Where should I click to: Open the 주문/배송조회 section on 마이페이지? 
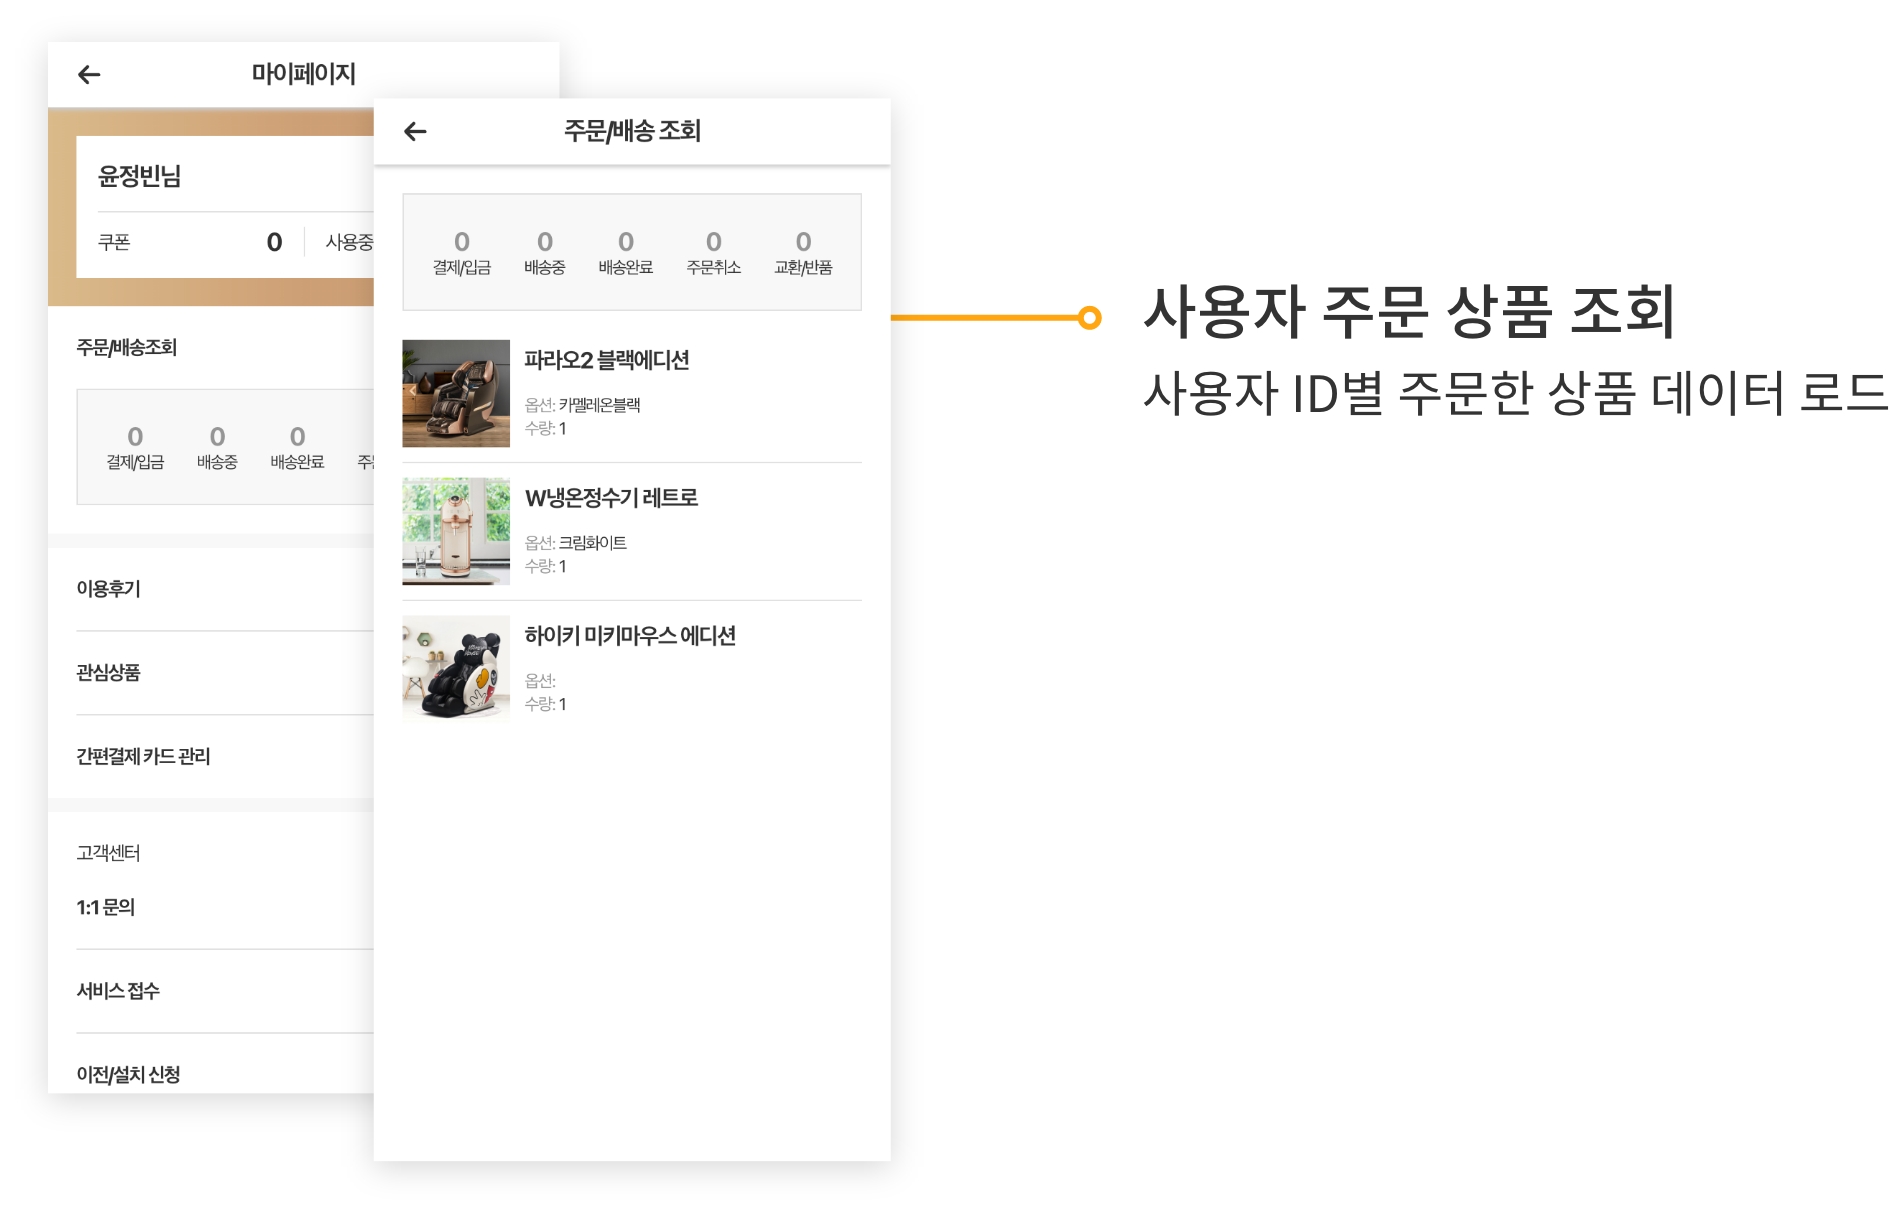click(127, 348)
